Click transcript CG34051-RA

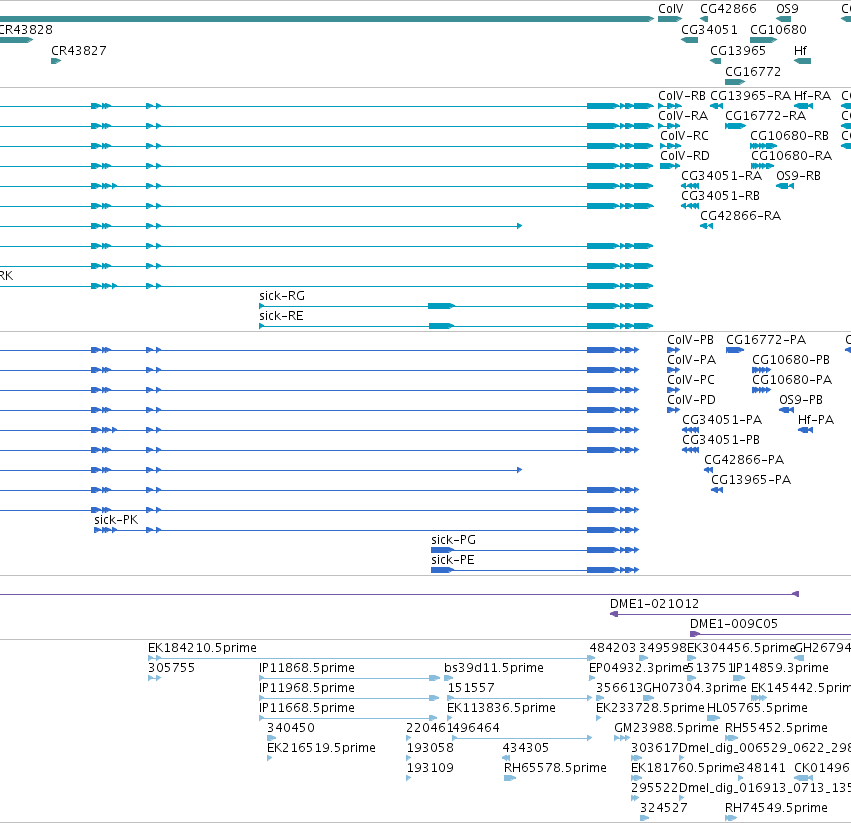point(721,176)
